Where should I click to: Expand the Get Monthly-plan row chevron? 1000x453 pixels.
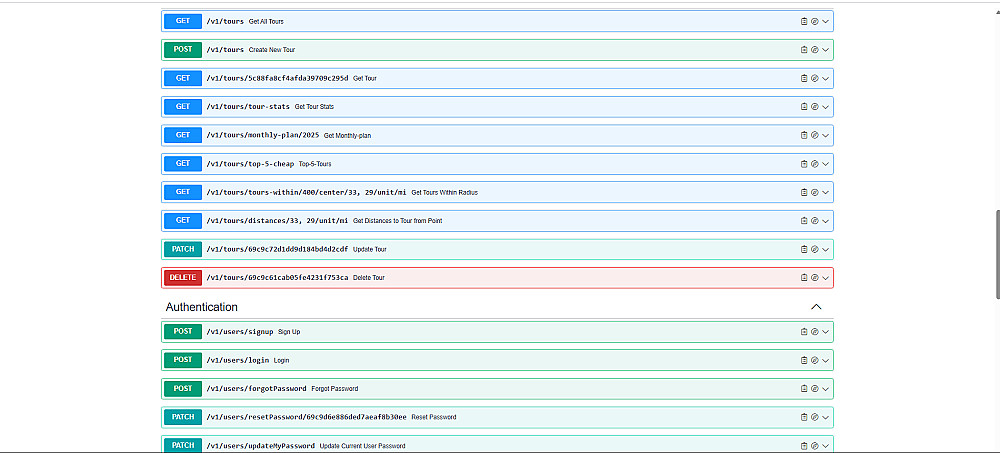click(x=825, y=135)
